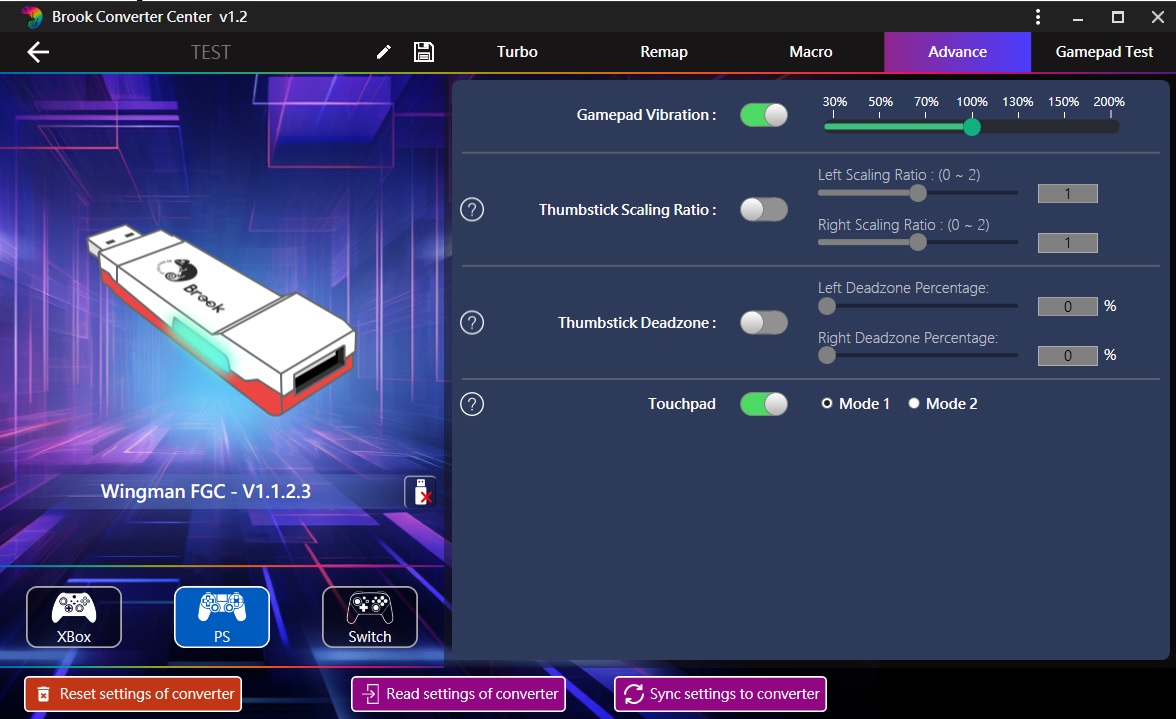Viewport: 1176px width, 719px height.
Task: Click the 200% vibration scale label
Action: click(1109, 101)
